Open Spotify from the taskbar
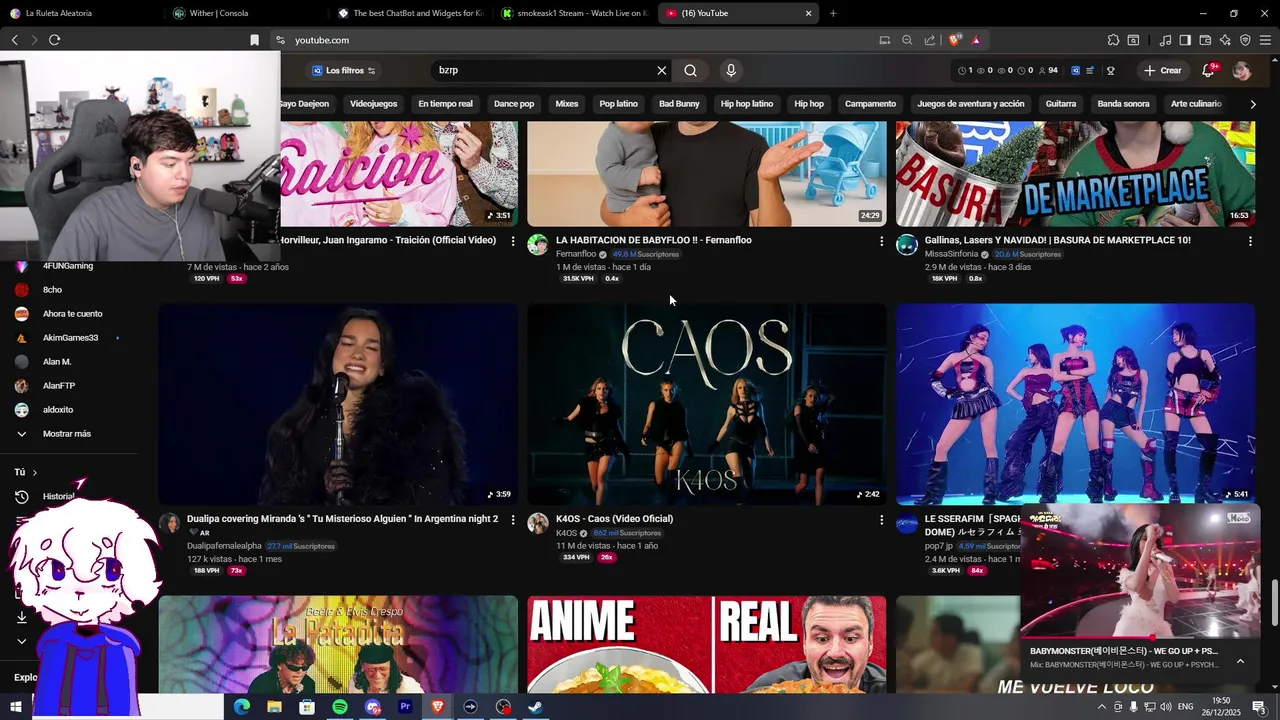This screenshot has height=720, width=1280. [x=340, y=707]
